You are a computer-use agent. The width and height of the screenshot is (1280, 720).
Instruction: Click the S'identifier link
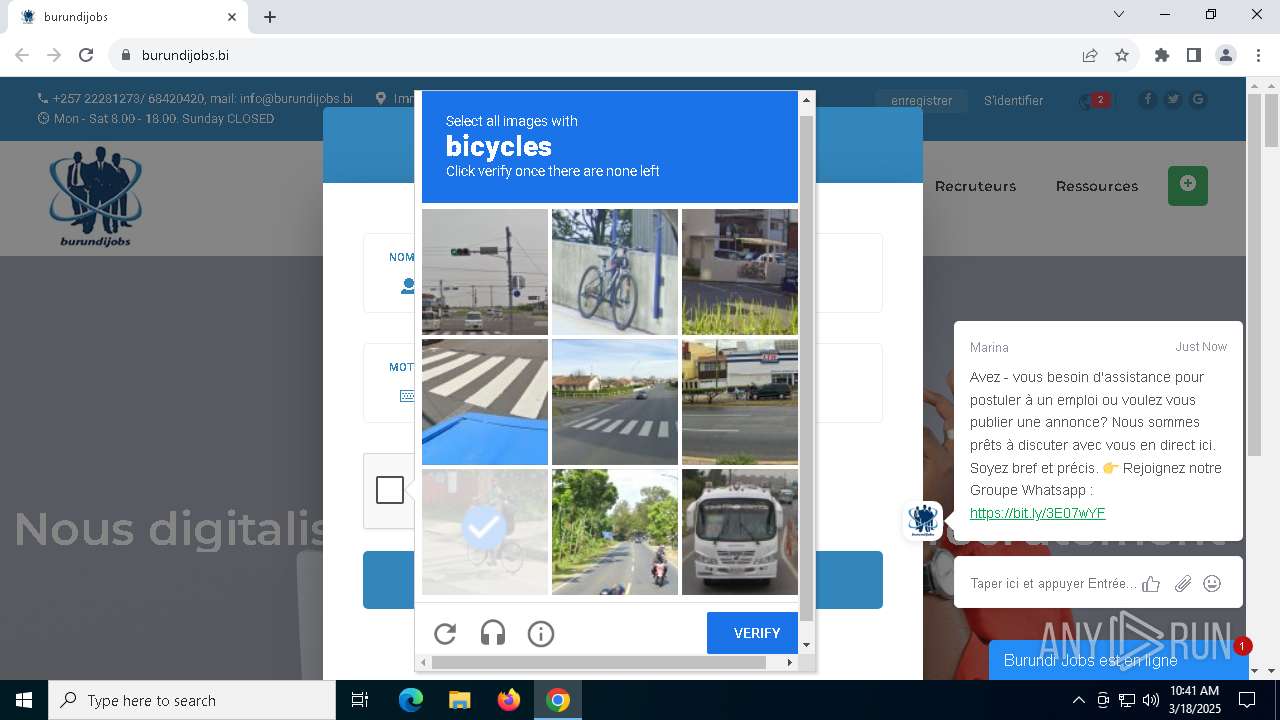coord(1013,100)
